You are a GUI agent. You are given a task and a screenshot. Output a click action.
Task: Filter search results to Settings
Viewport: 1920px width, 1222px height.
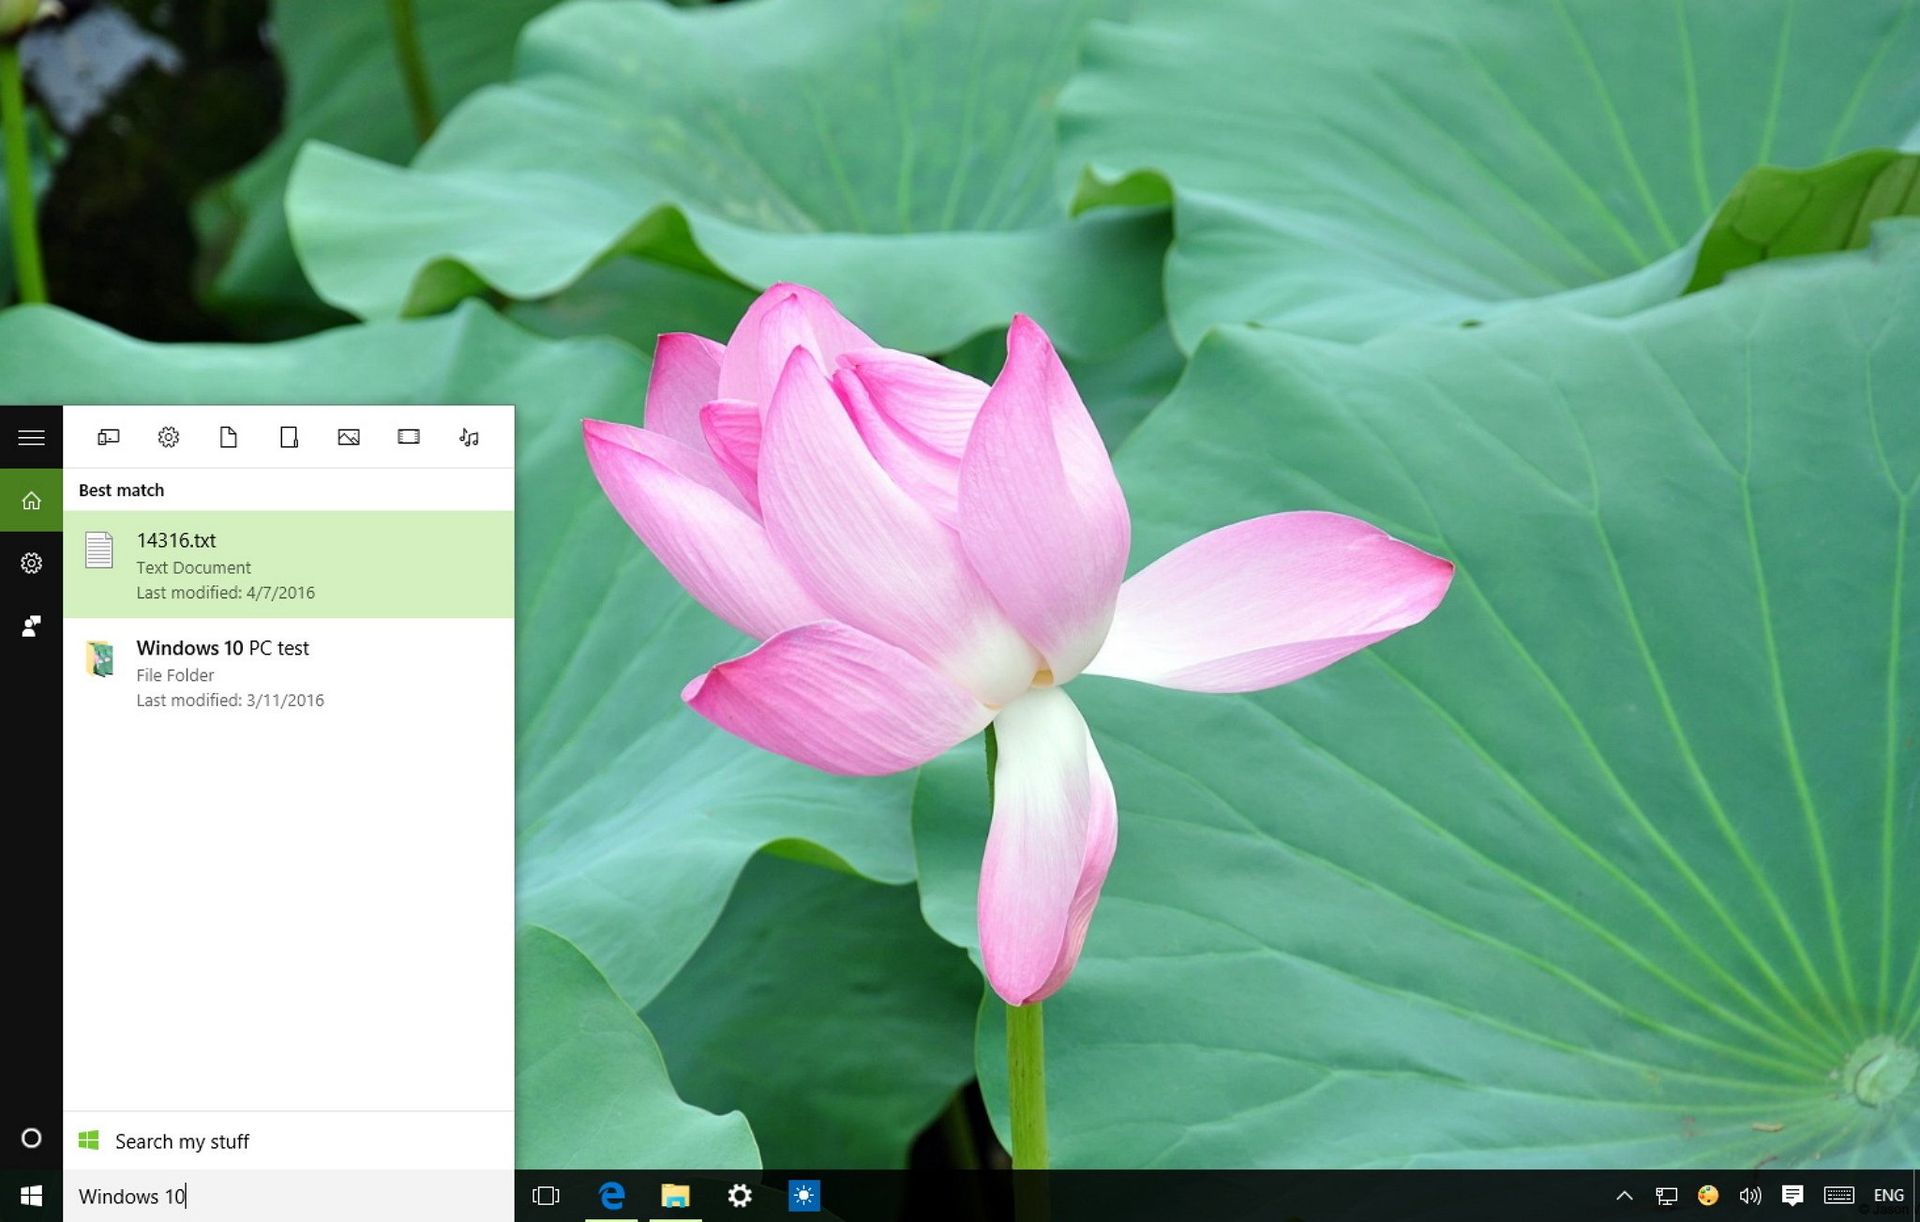(x=168, y=437)
